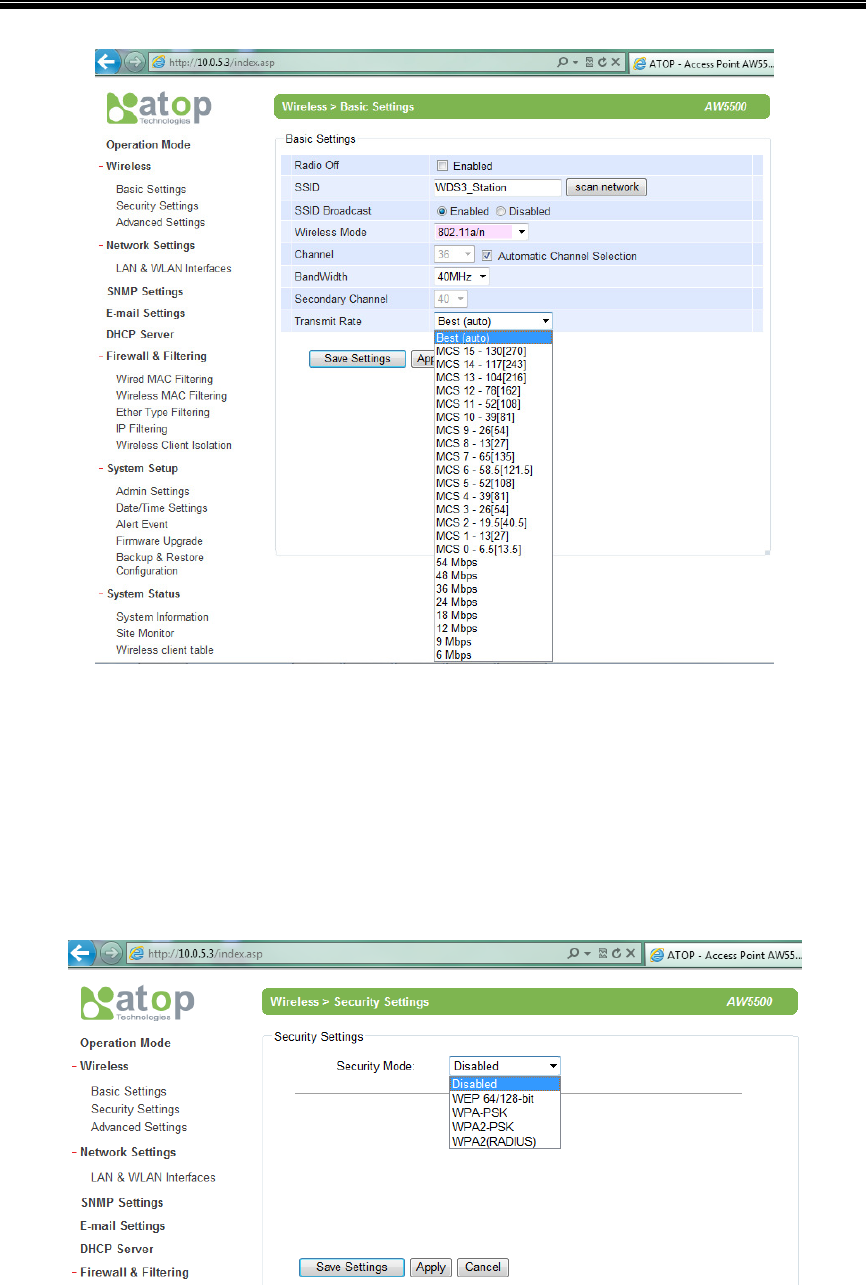Open Wireless client table link
Screen dimensions: 866x1285
[164, 650]
